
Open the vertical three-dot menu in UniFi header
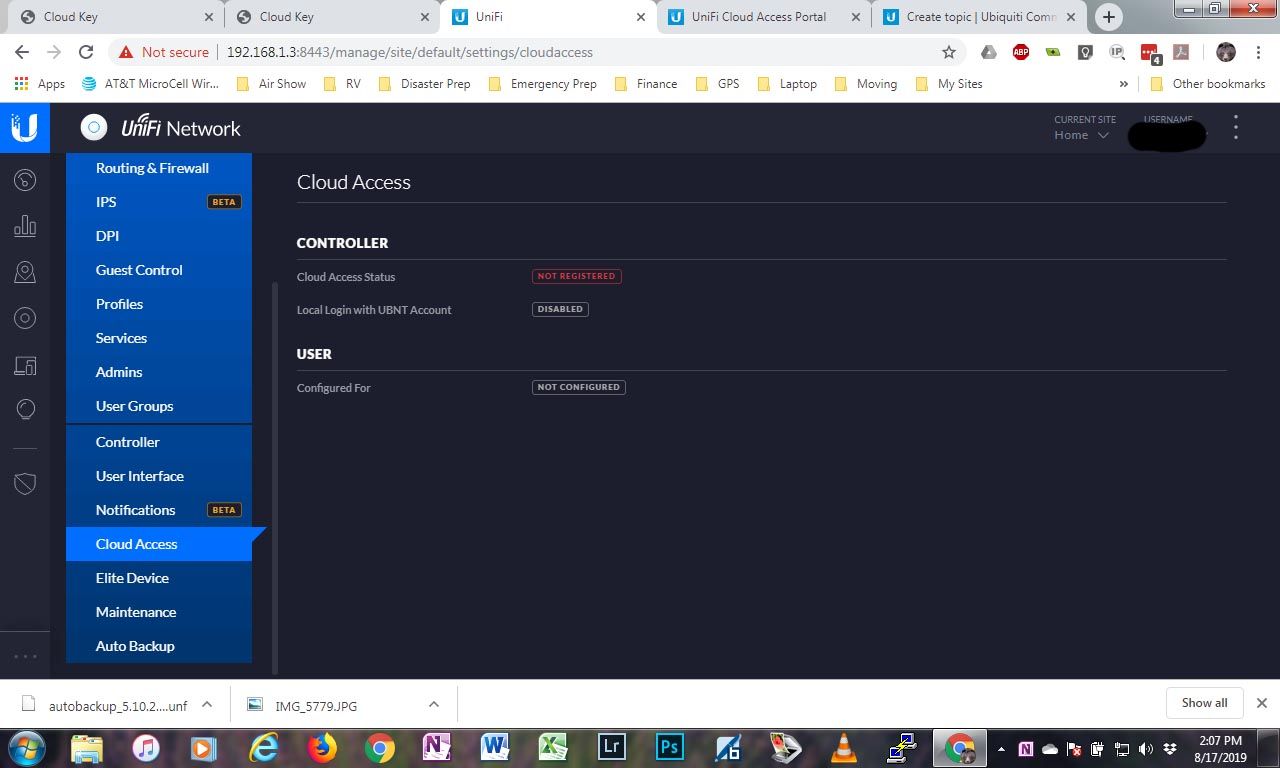(1236, 127)
